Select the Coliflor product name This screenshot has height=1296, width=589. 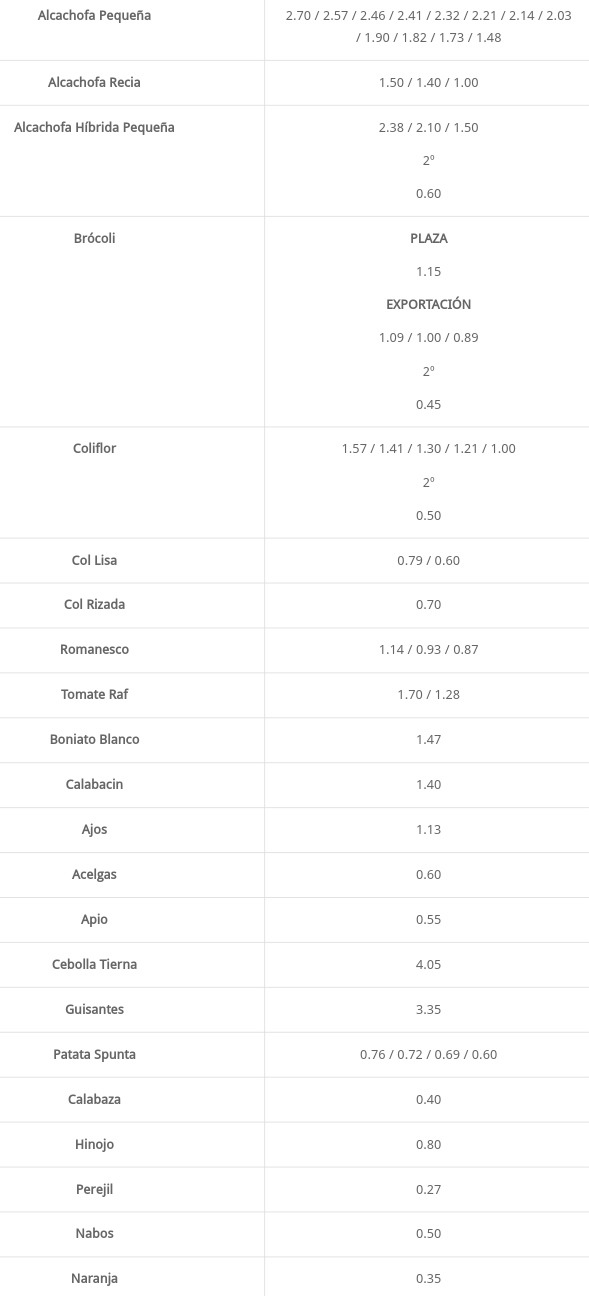click(x=94, y=448)
